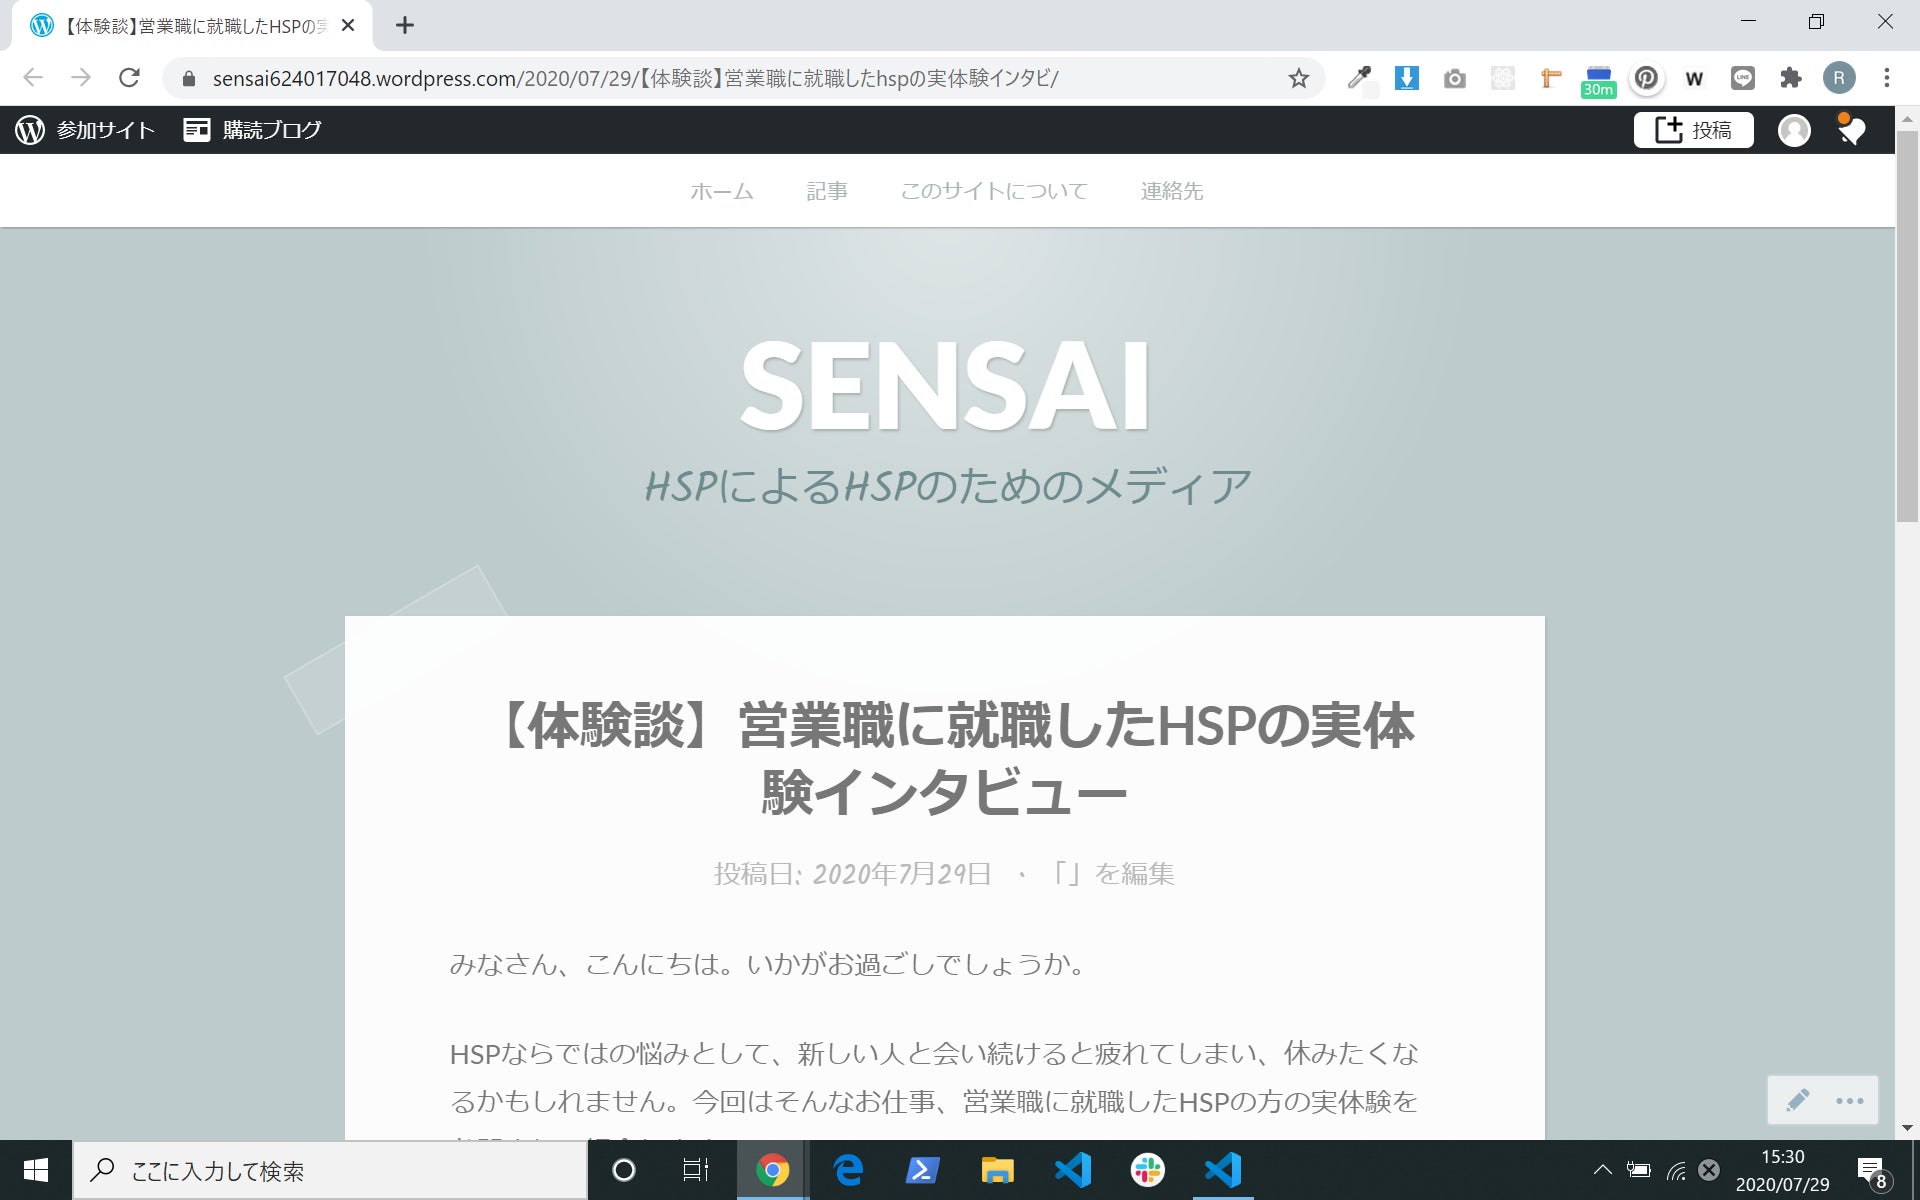
Task: Click the floating pencil edit icon
Action: pyautogui.click(x=1797, y=1100)
